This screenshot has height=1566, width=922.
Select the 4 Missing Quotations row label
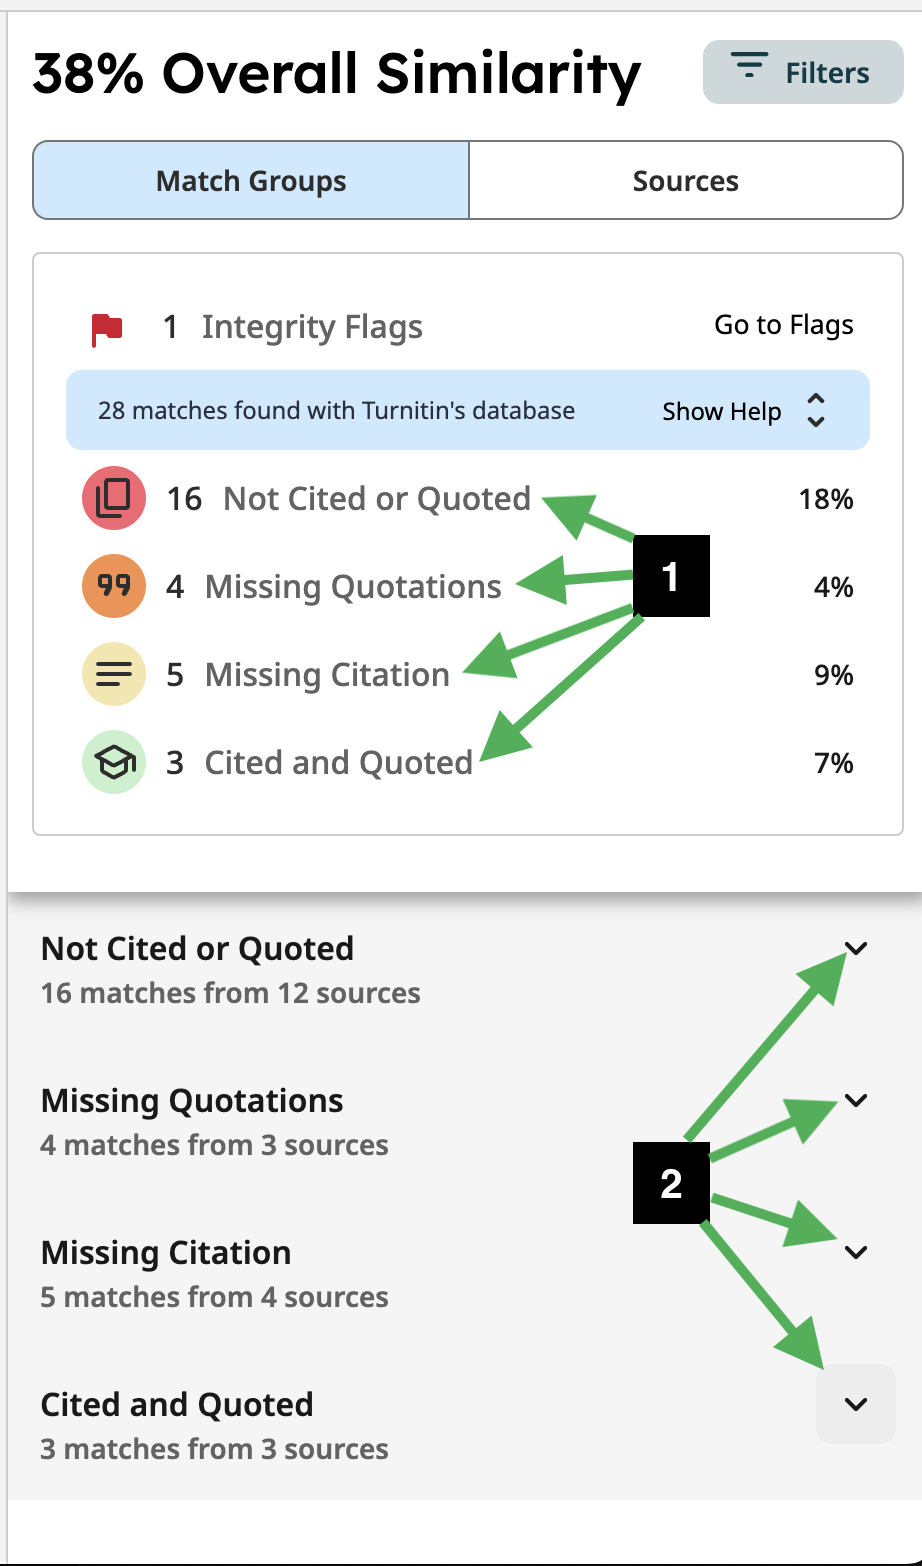pyautogui.click(x=352, y=587)
